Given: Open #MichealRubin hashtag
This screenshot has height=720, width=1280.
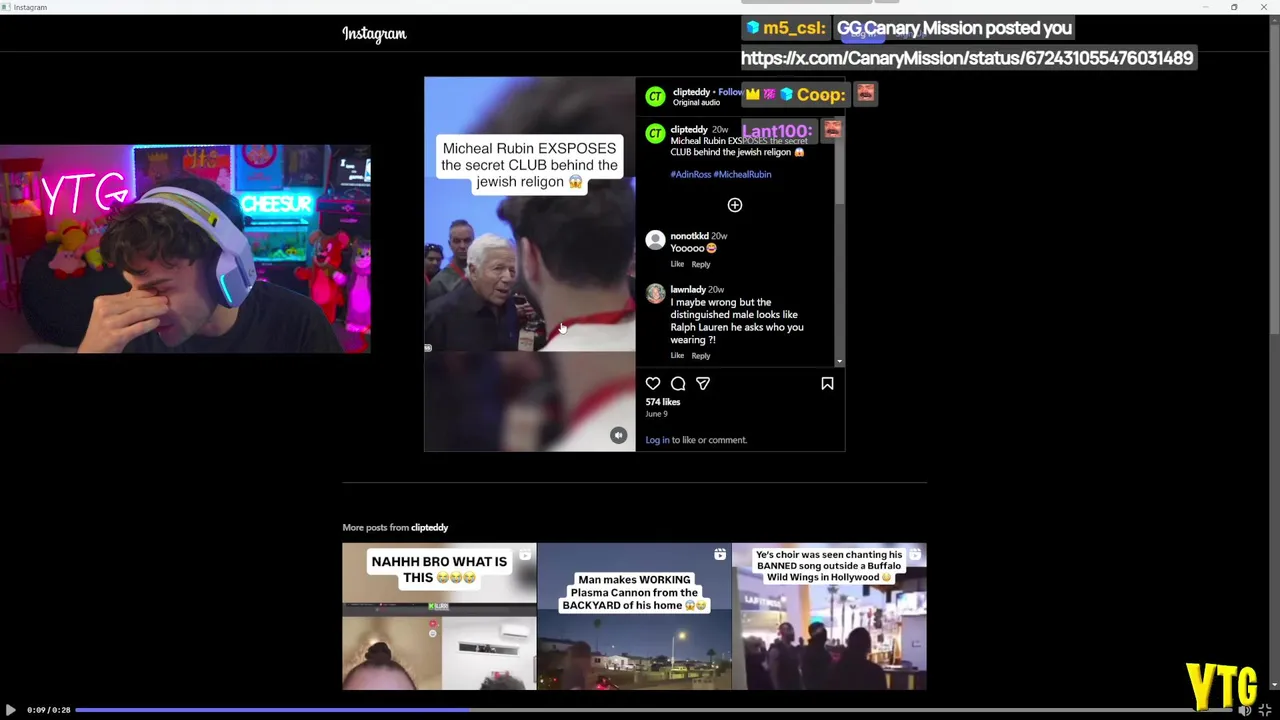Looking at the screenshot, I should pos(742,174).
